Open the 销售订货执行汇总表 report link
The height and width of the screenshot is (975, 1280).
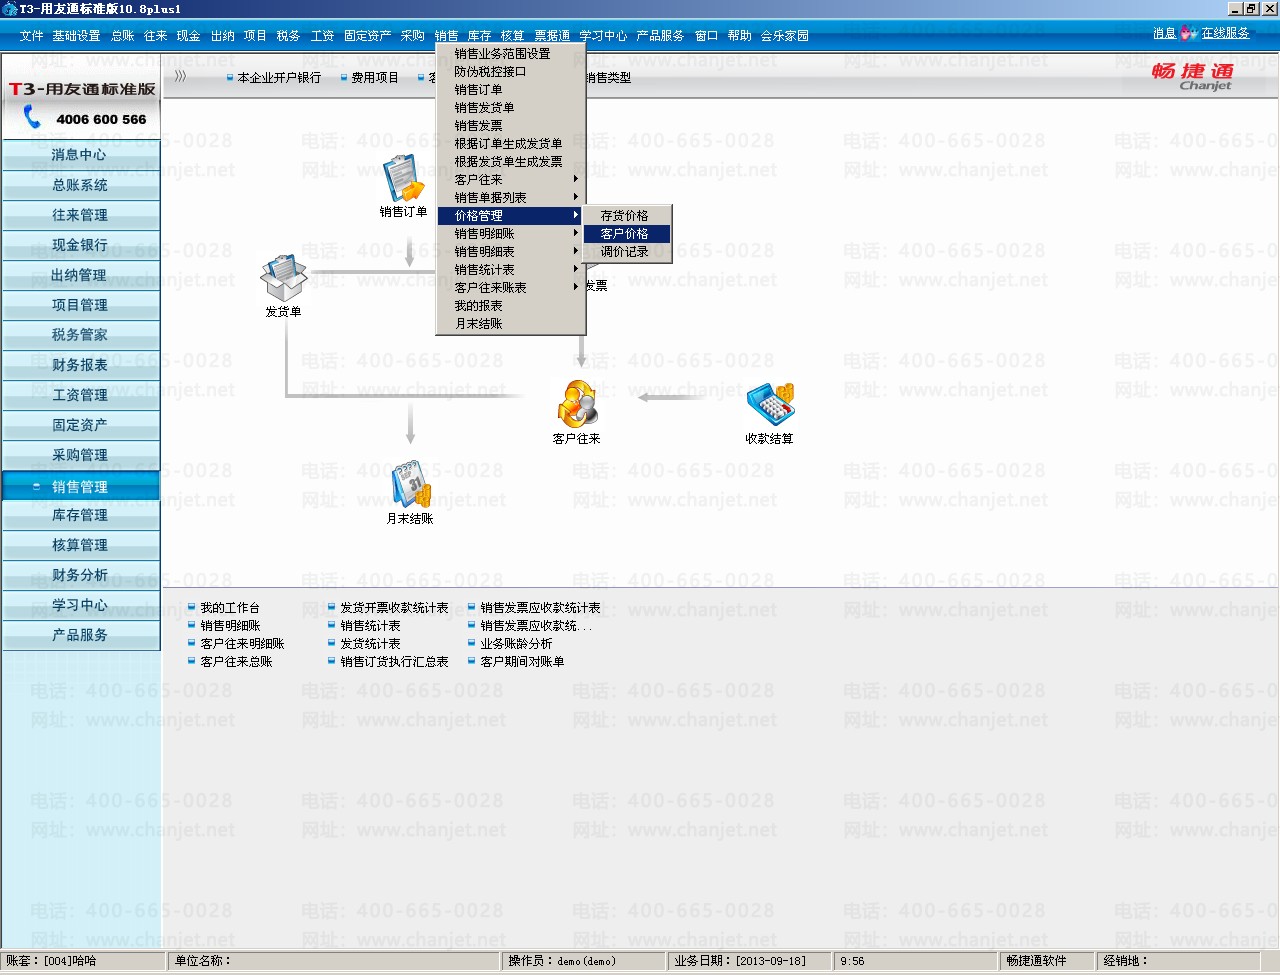coord(394,662)
